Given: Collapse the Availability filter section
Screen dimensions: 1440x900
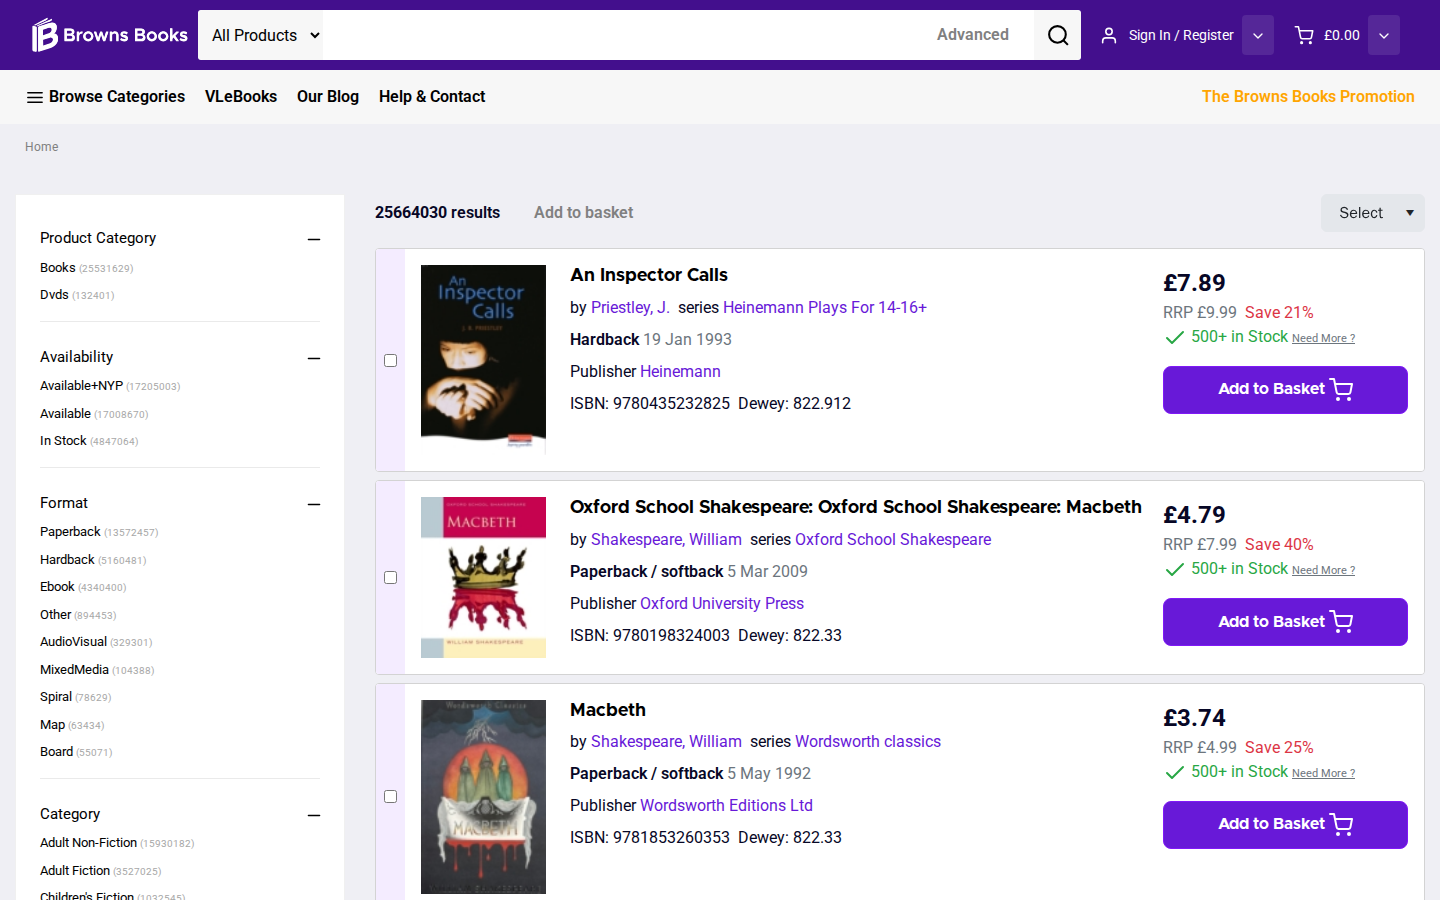Looking at the screenshot, I should point(314,358).
